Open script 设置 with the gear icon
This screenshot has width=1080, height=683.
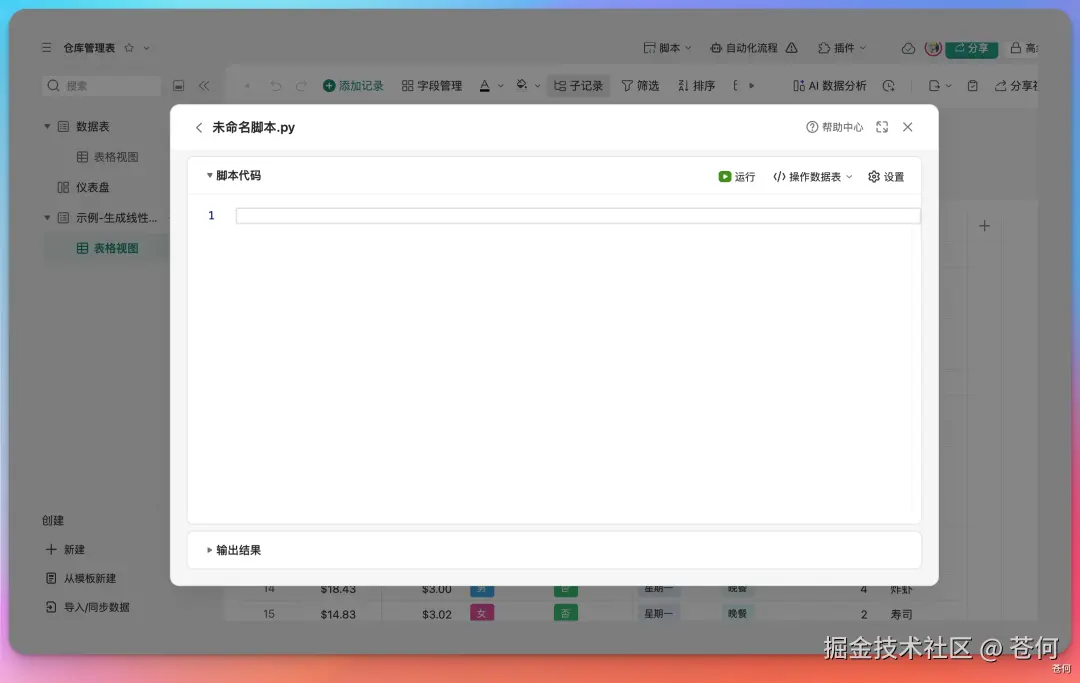[x=886, y=177]
